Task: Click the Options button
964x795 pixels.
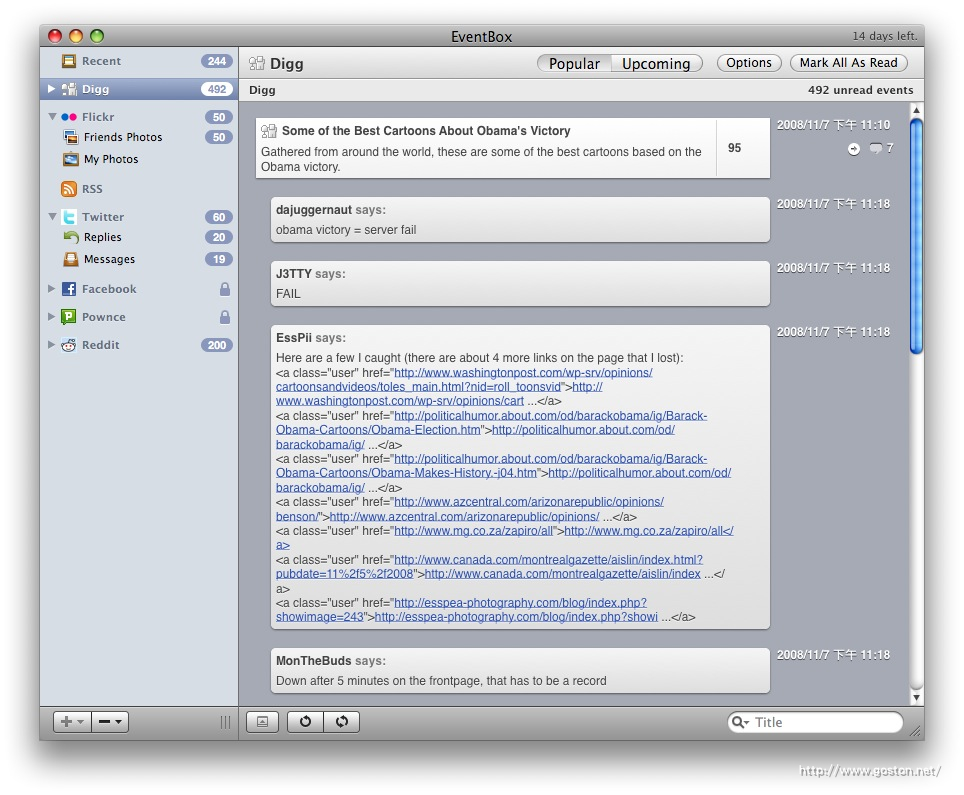Action: [x=749, y=63]
